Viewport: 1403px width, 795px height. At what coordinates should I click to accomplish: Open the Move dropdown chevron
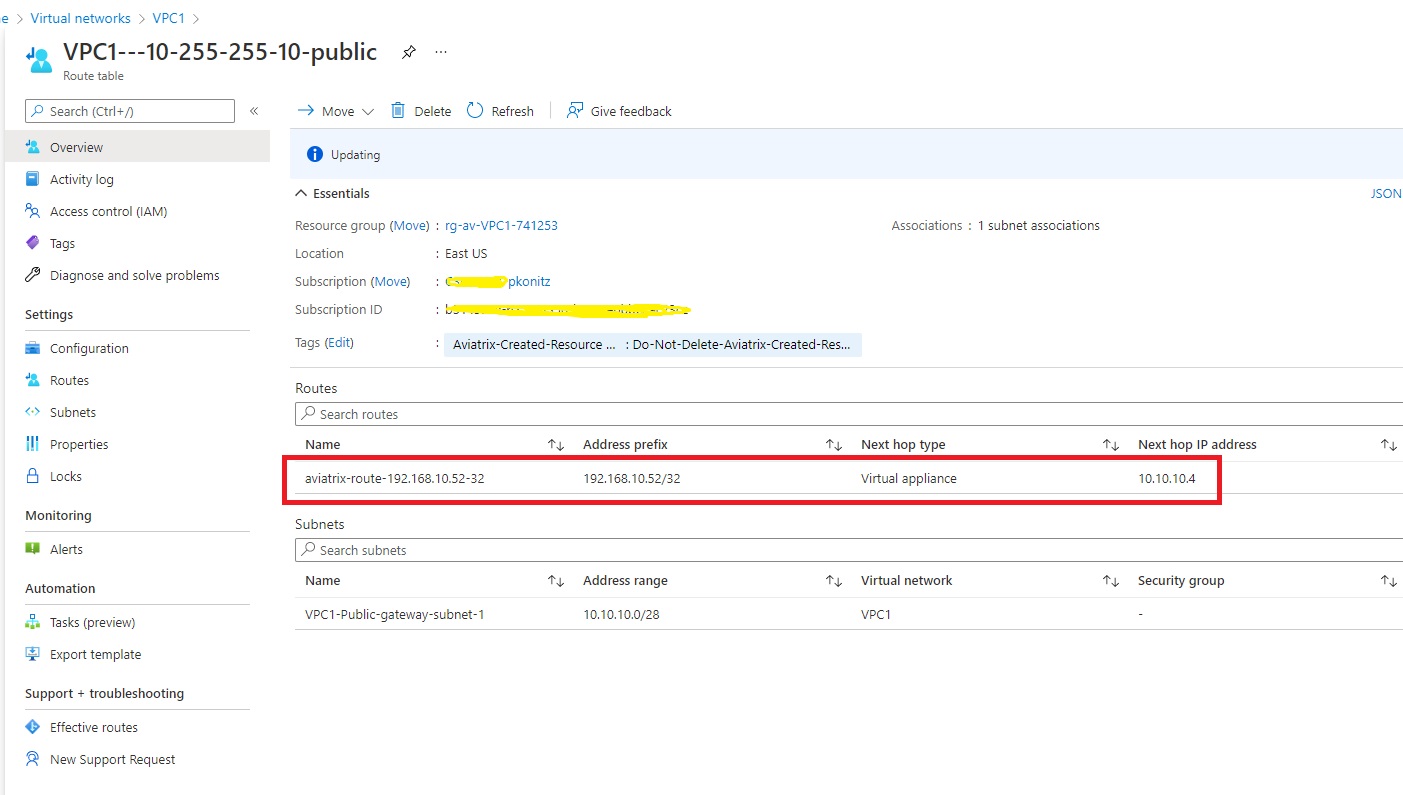(x=367, y=112)
